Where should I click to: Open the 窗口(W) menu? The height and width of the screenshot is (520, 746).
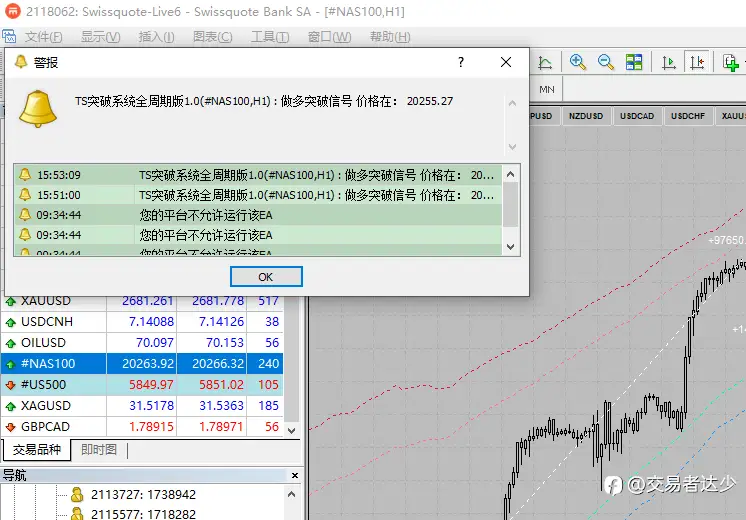click(x=329, y=37)
